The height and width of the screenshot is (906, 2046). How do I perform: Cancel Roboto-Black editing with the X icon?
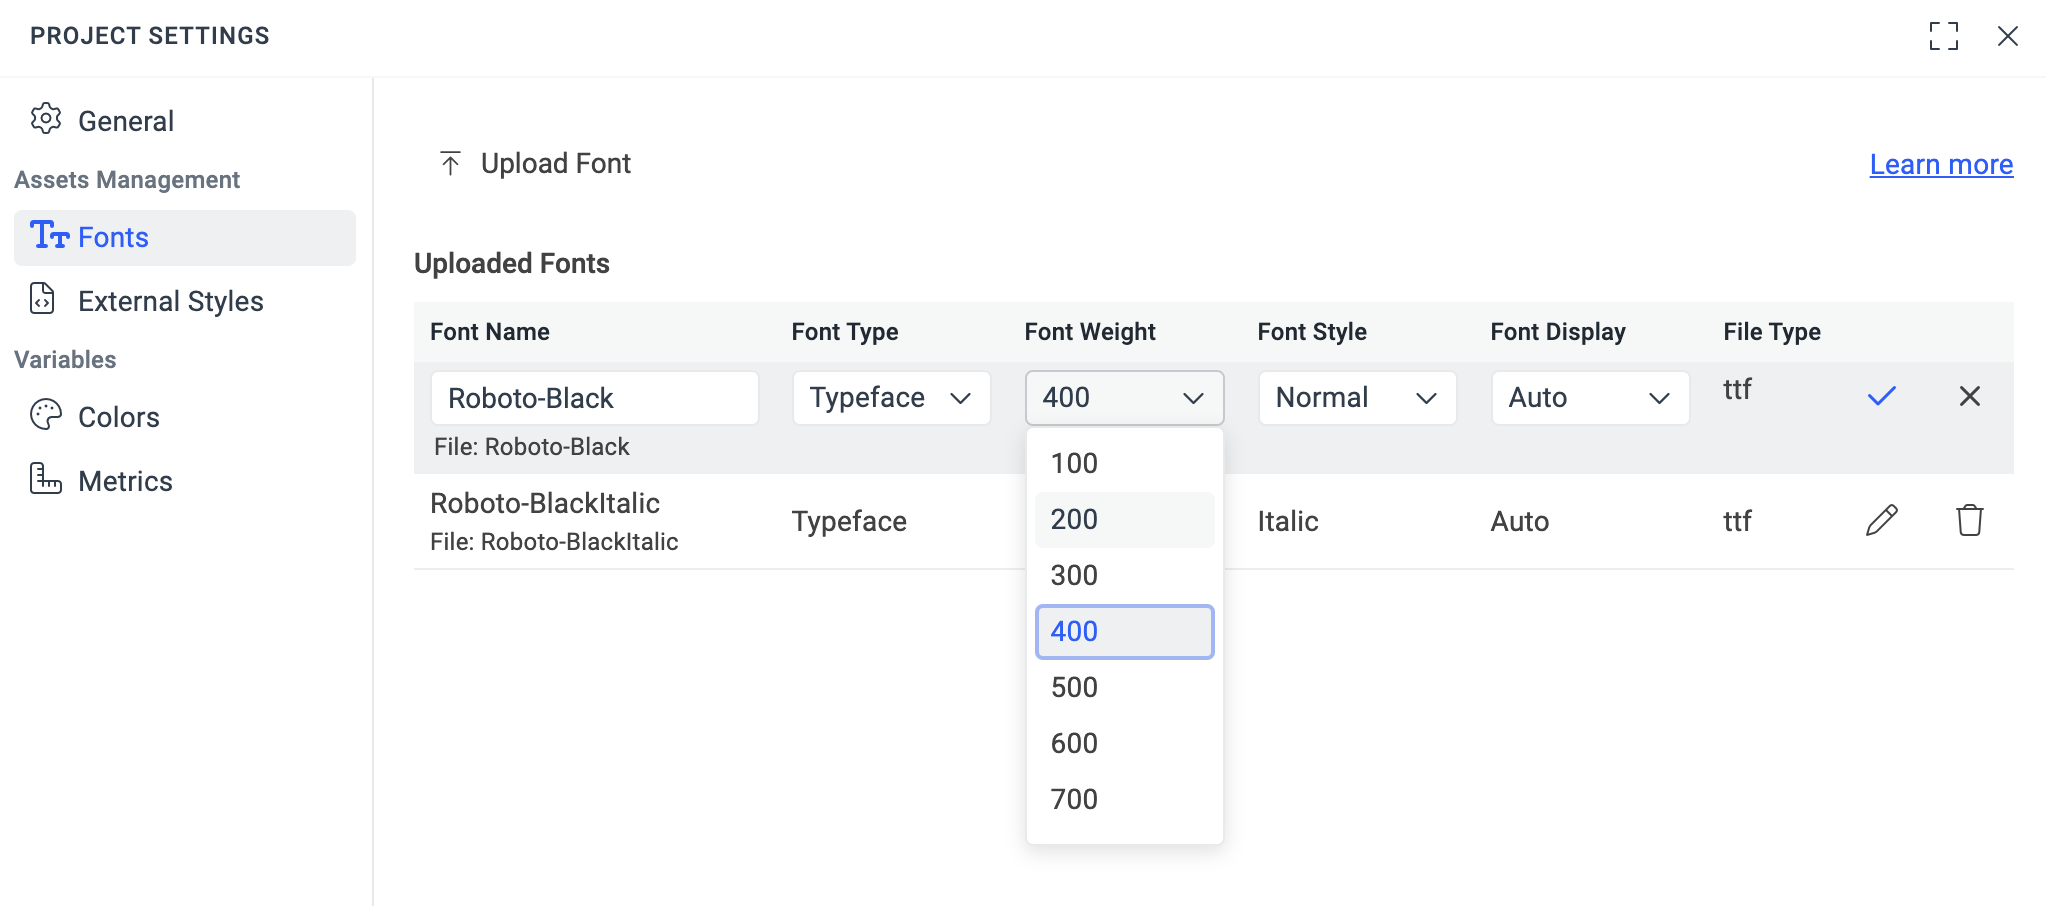[x=1970, y=396]
